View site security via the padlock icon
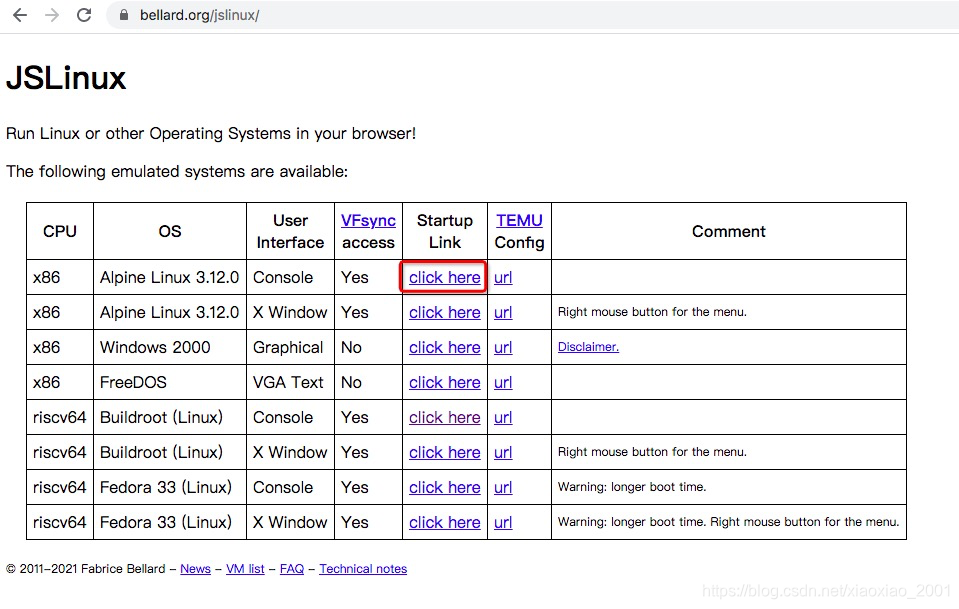Image resolution: width=959 pixels, height=609 pixels. point(124,15)
